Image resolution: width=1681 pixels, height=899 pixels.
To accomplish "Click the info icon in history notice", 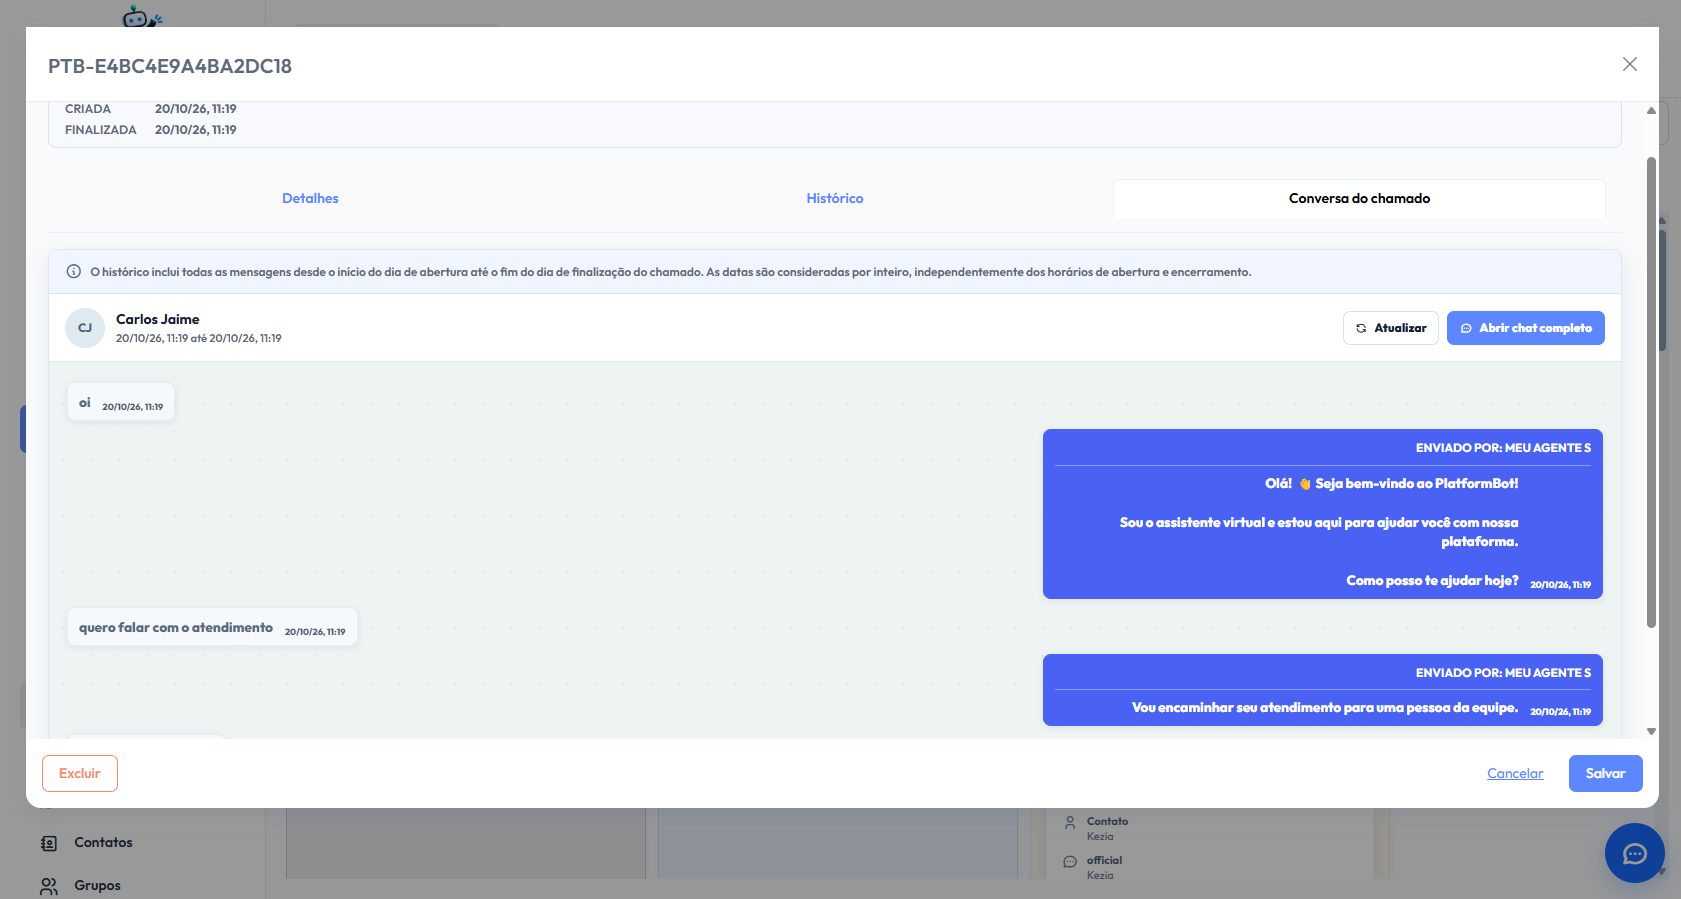I will tap(73, 272).
